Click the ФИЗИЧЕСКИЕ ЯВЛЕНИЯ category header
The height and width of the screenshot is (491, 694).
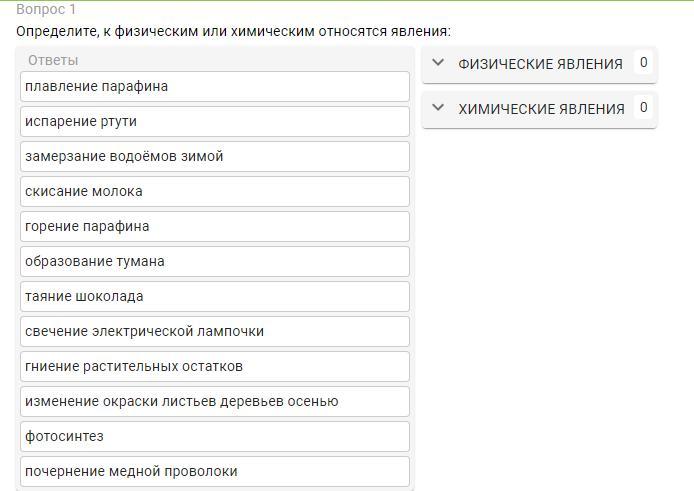(540, 64)
